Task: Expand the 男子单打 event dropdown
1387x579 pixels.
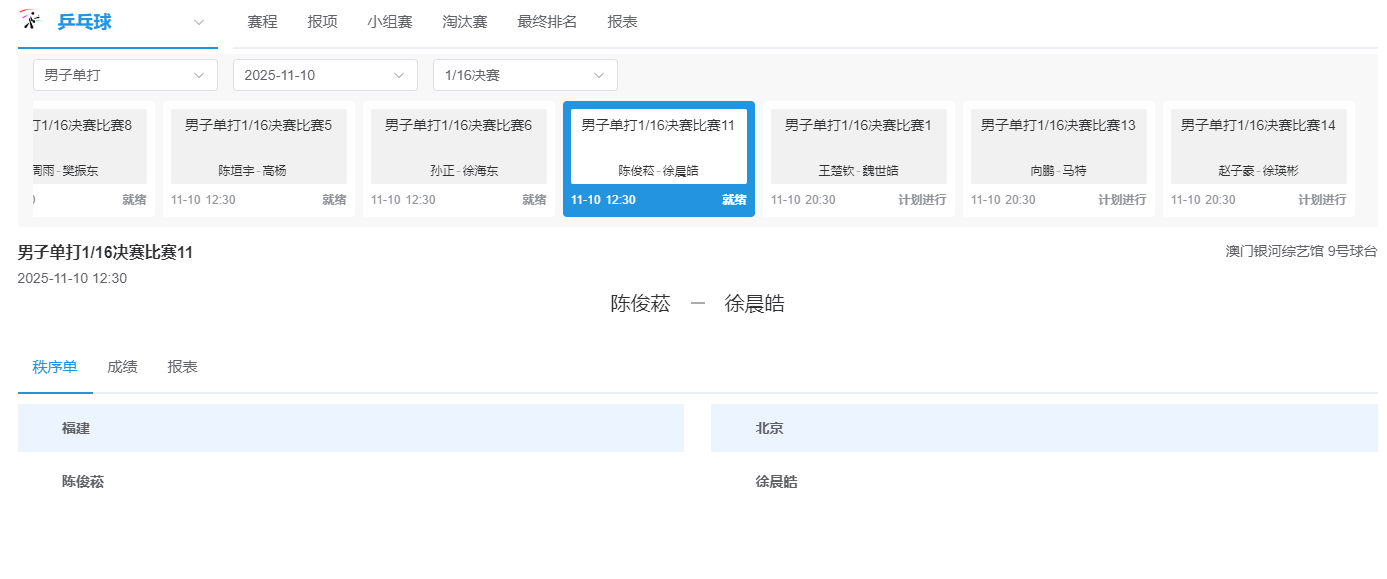Action: [124, 74]
